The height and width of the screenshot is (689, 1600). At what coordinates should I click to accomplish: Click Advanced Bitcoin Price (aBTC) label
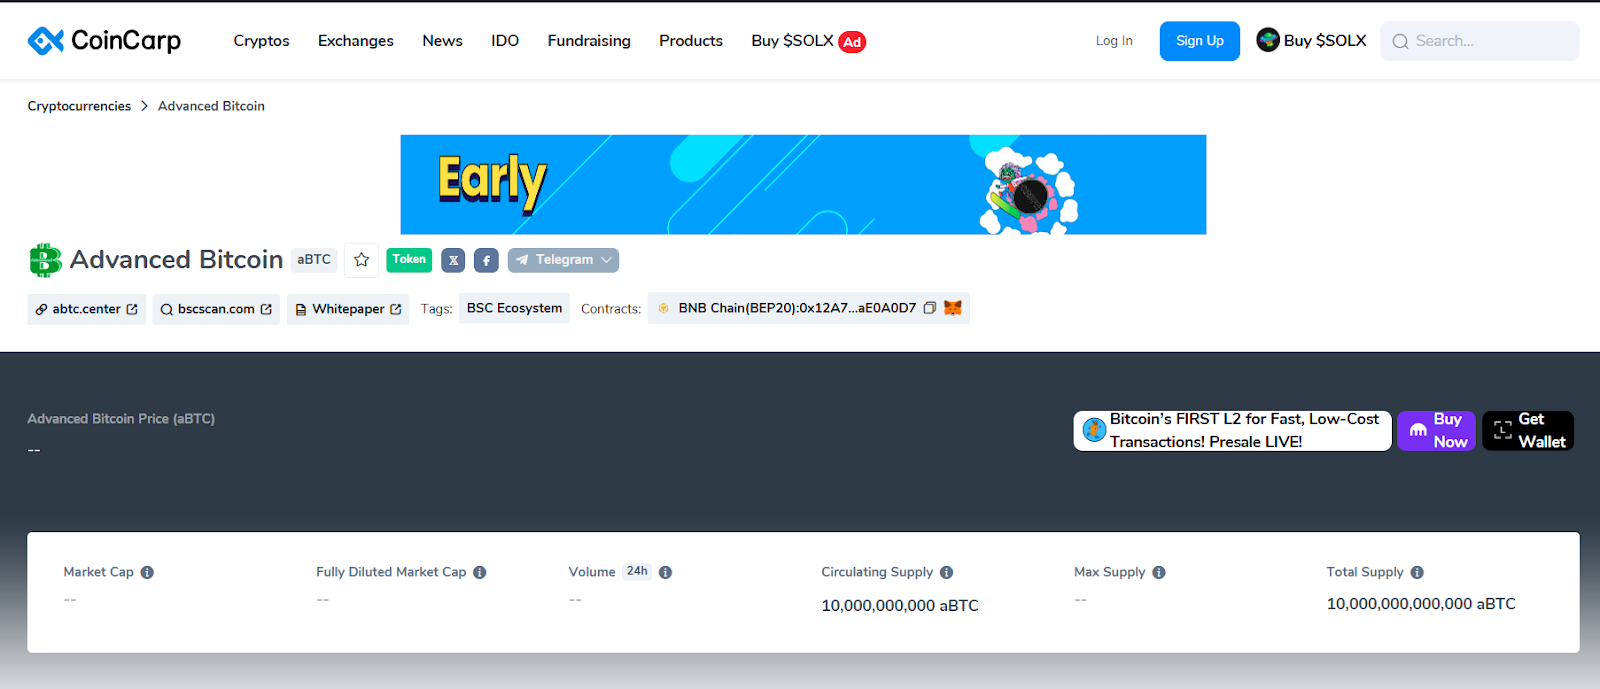[x=121, y=419]
